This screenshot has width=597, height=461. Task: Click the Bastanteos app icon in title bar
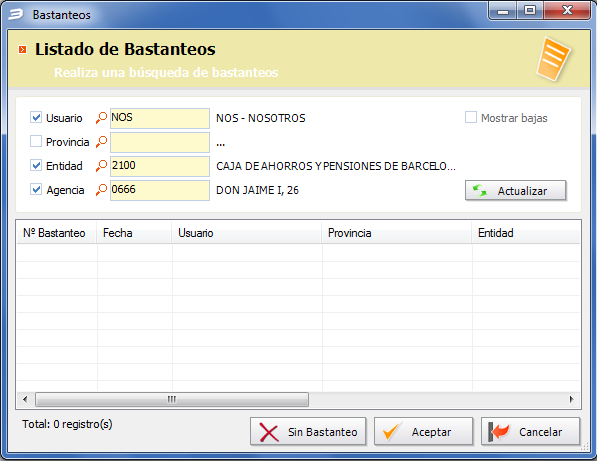point(16,14)
